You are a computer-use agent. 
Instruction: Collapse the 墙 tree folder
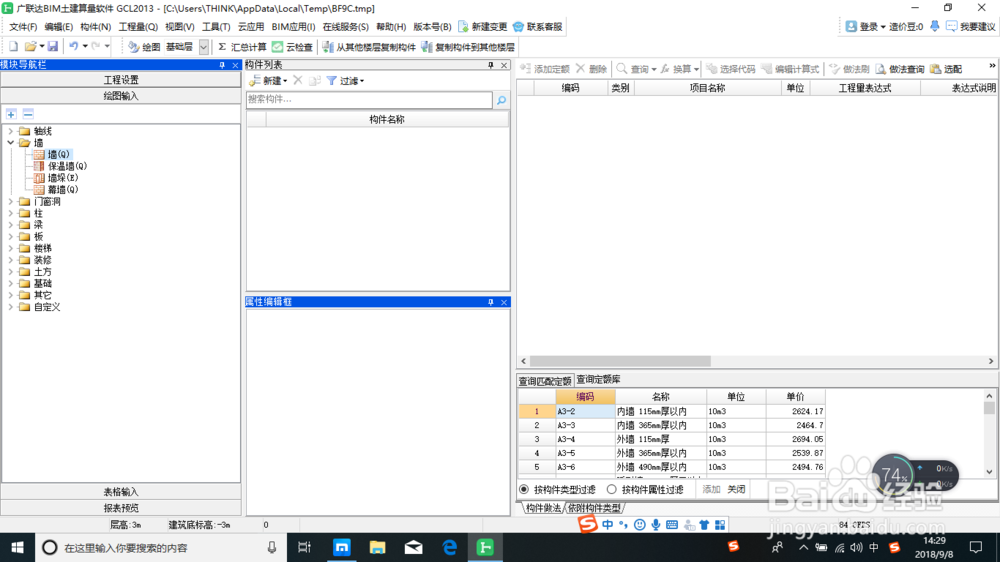[x=10, y=143]
